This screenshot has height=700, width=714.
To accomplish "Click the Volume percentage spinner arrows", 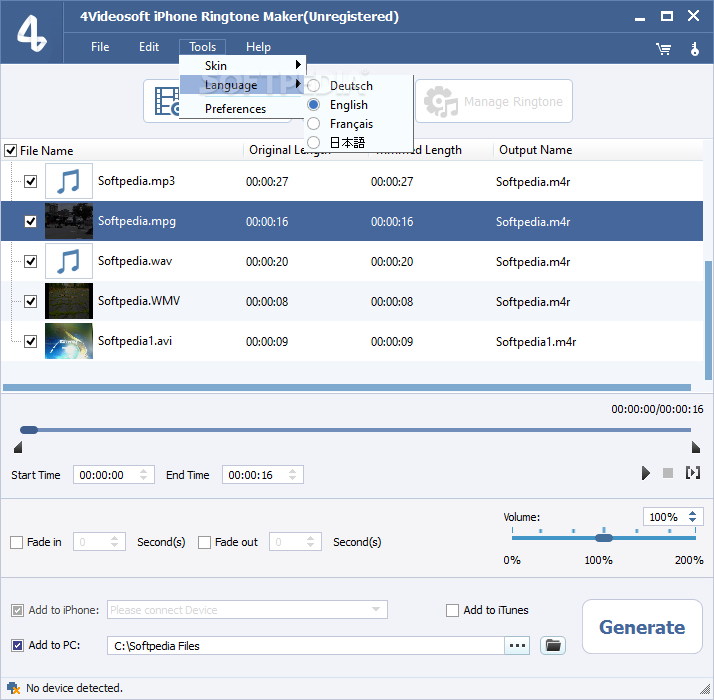I will (x=692, y=516).
